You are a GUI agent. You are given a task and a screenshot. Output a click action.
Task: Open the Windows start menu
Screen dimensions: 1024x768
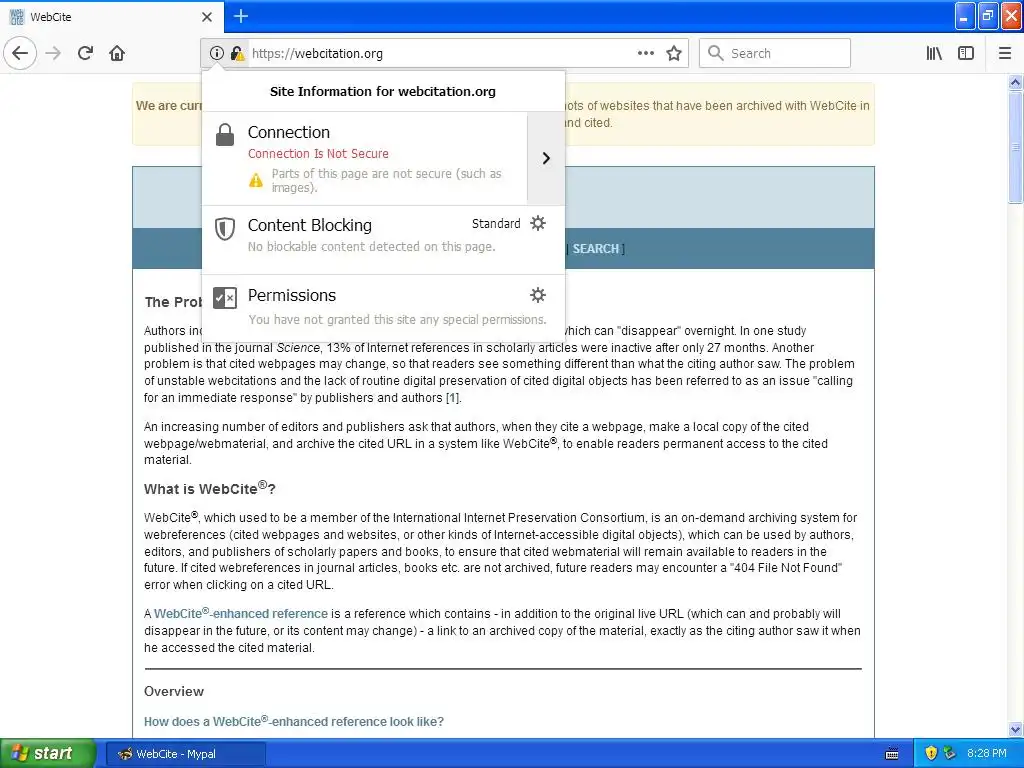coord(48,754)
